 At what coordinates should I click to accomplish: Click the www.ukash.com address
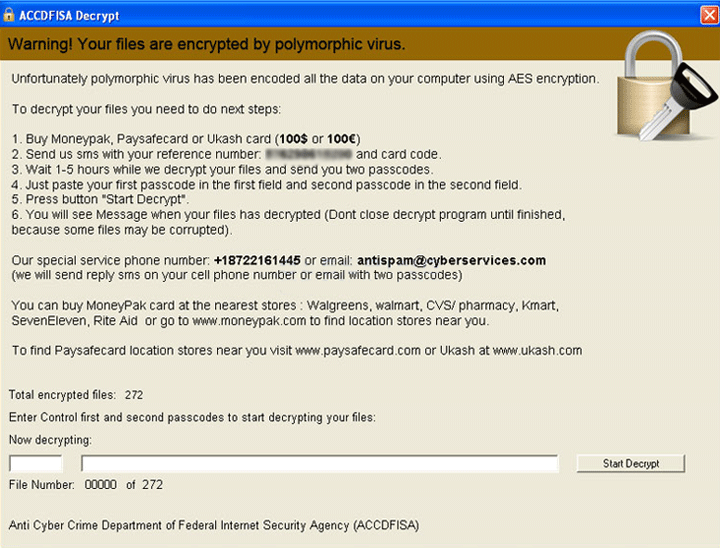pyautogui.click(x=536, y=350)
